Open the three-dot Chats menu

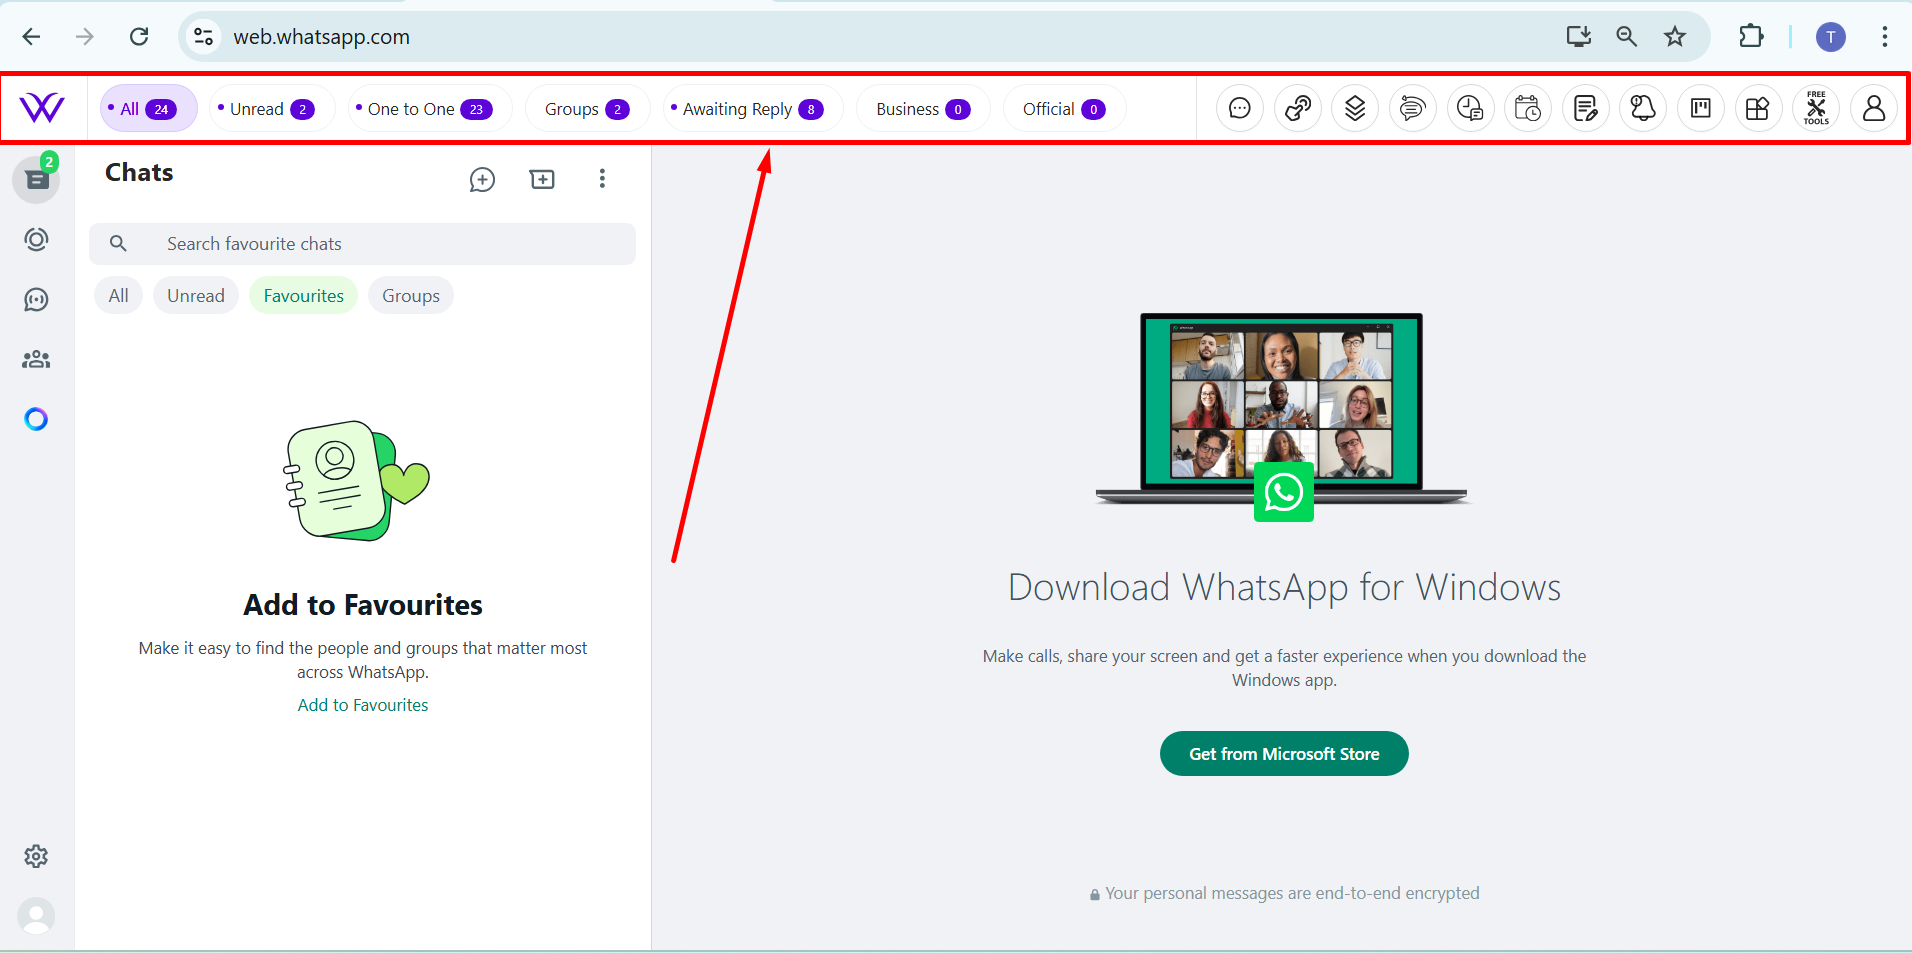point(602,178)
